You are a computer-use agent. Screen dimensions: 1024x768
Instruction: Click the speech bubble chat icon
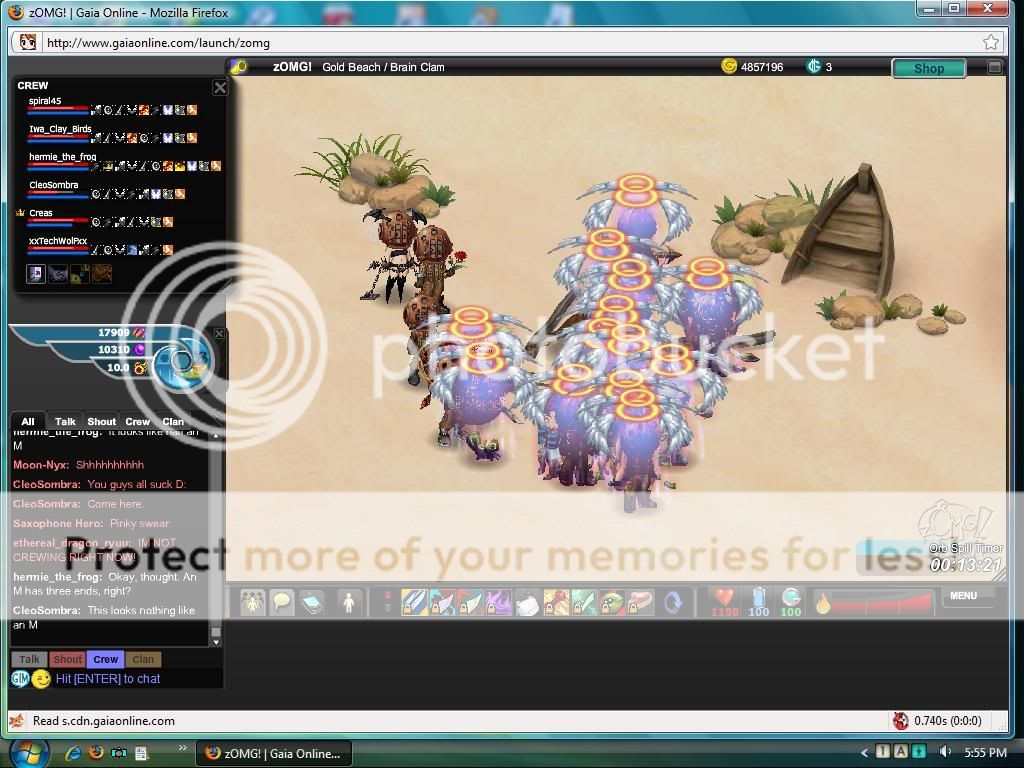pos(282,602)
